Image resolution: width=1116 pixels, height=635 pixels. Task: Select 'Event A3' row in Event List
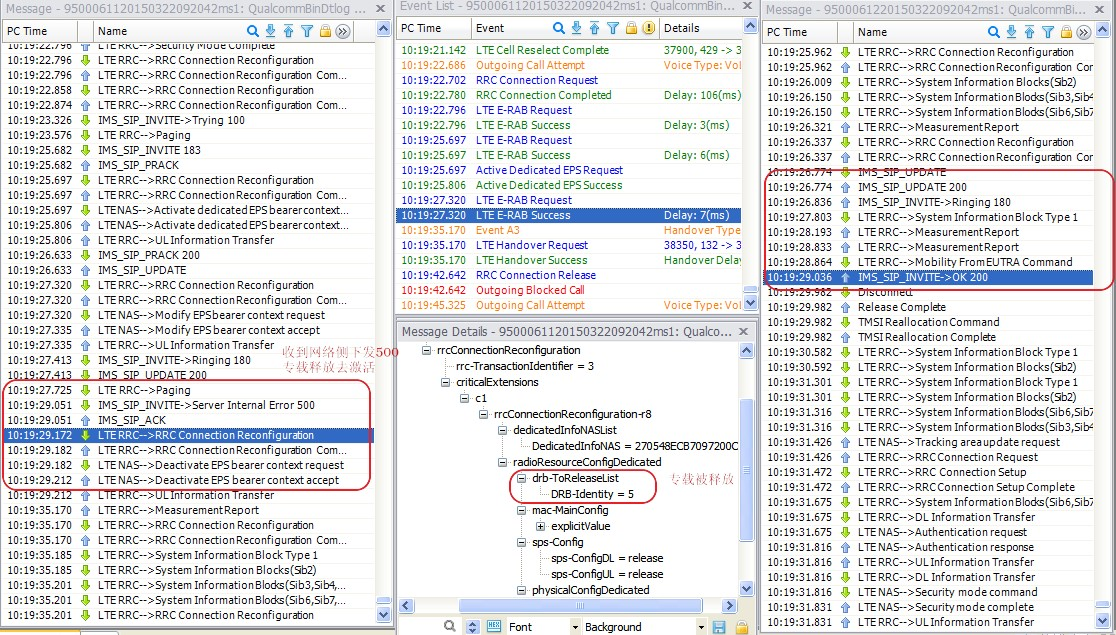(x=569, y=230)
